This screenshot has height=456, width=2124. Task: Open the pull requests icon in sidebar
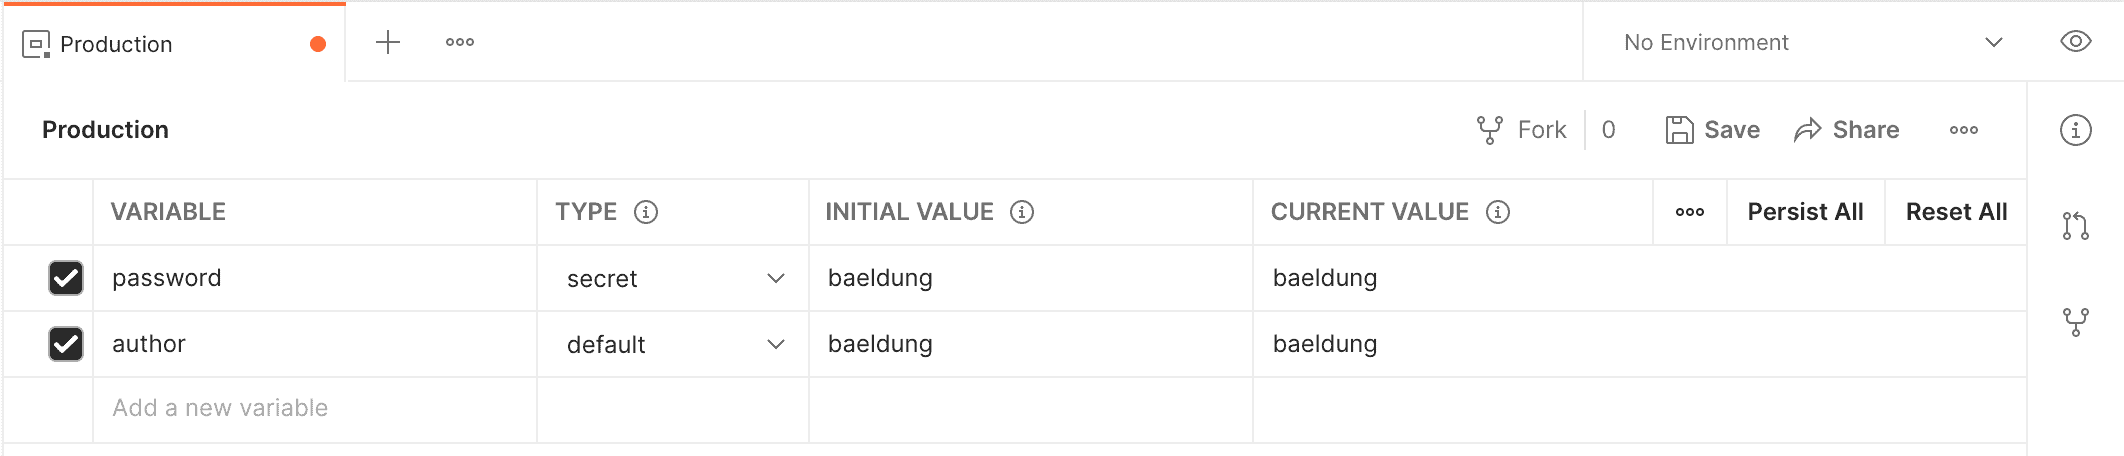coord(2076,226)
